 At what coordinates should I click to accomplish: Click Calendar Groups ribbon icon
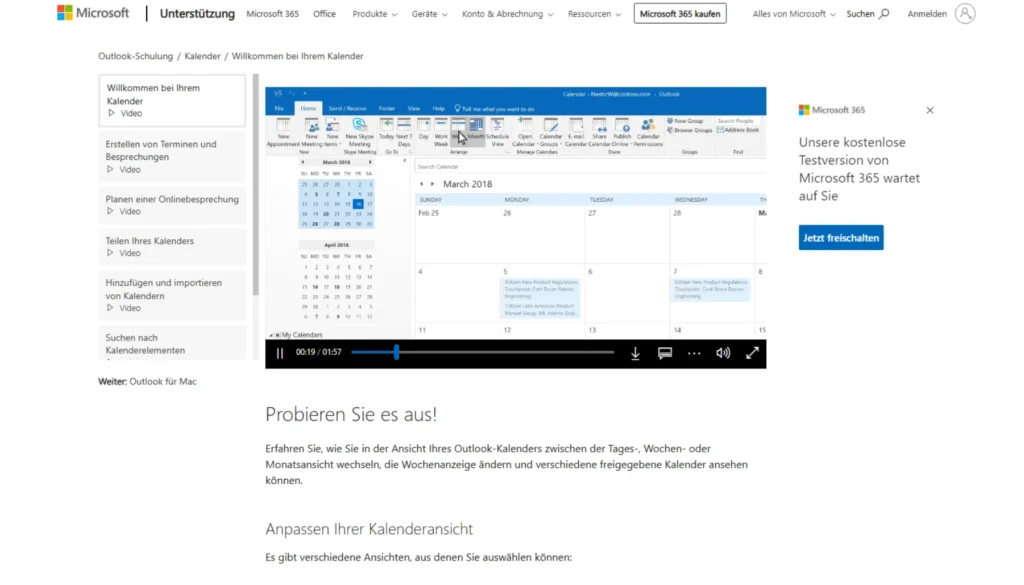[551, 133]
